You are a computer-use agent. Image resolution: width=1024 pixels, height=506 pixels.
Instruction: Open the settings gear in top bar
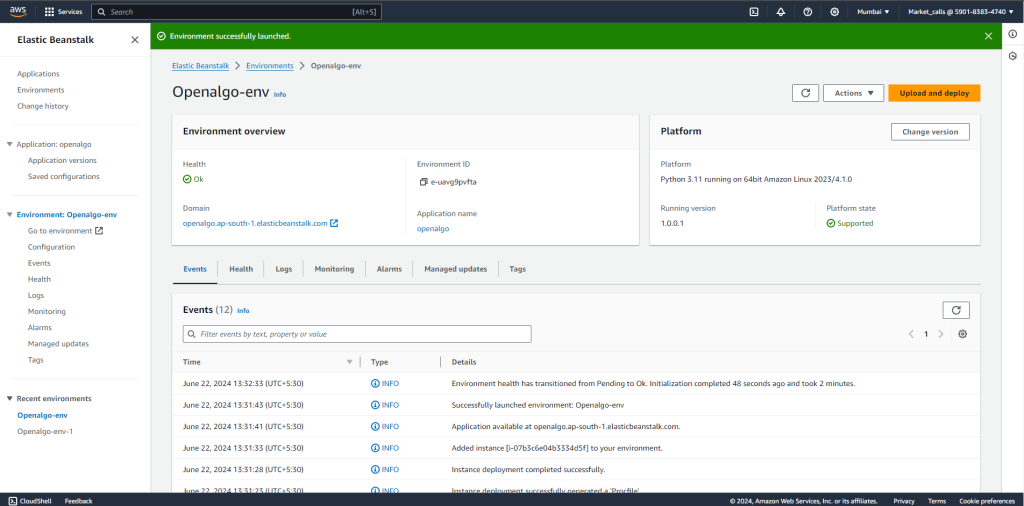(x=834, y=12)
